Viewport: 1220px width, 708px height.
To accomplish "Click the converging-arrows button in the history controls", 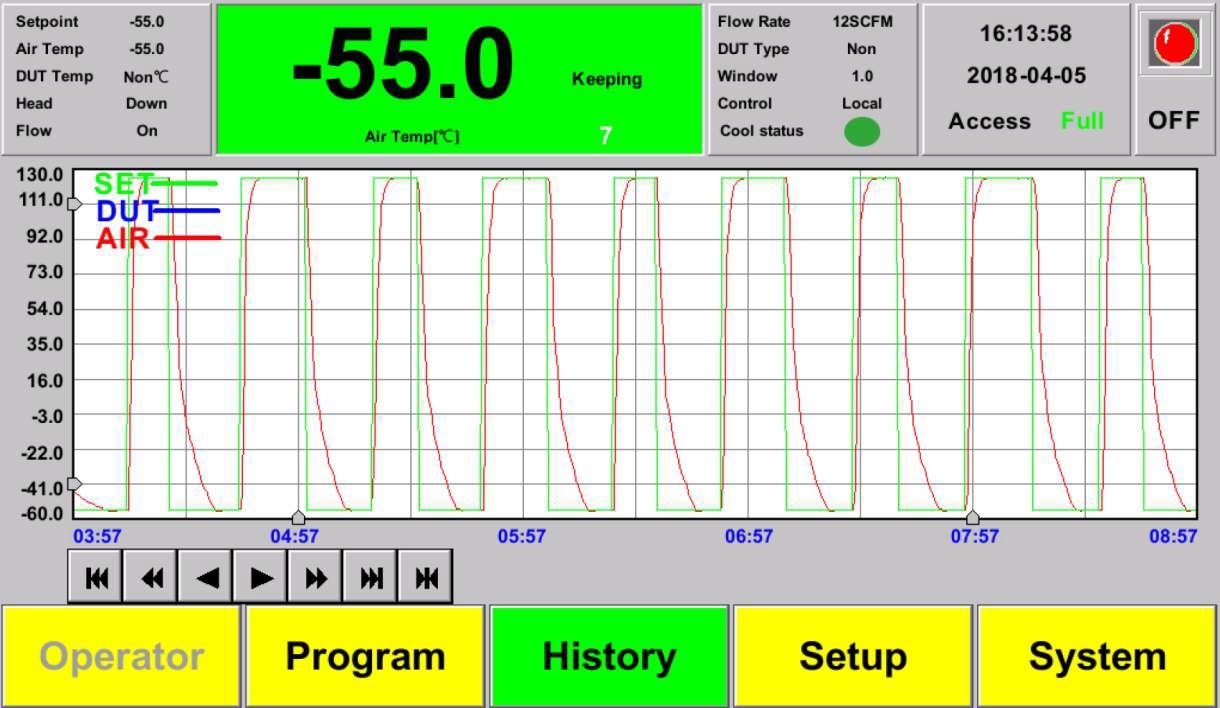I will click(x=426, y=577).
